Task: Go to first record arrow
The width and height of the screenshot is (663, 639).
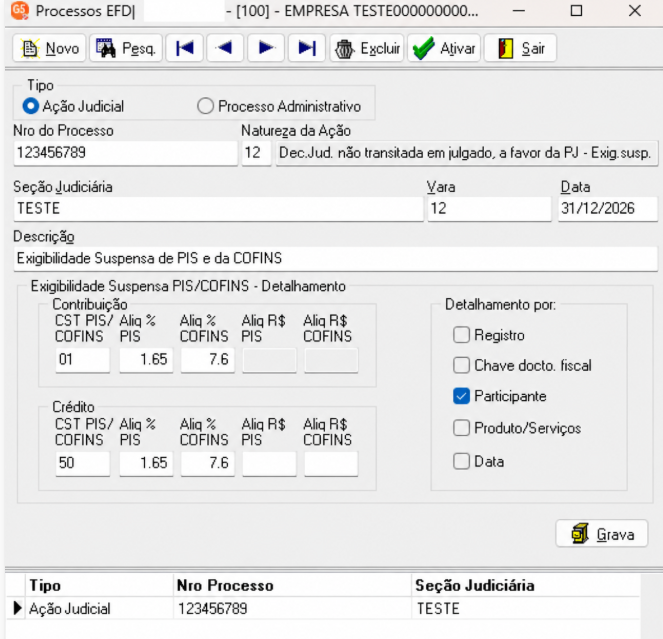Action: click(184, 48)
